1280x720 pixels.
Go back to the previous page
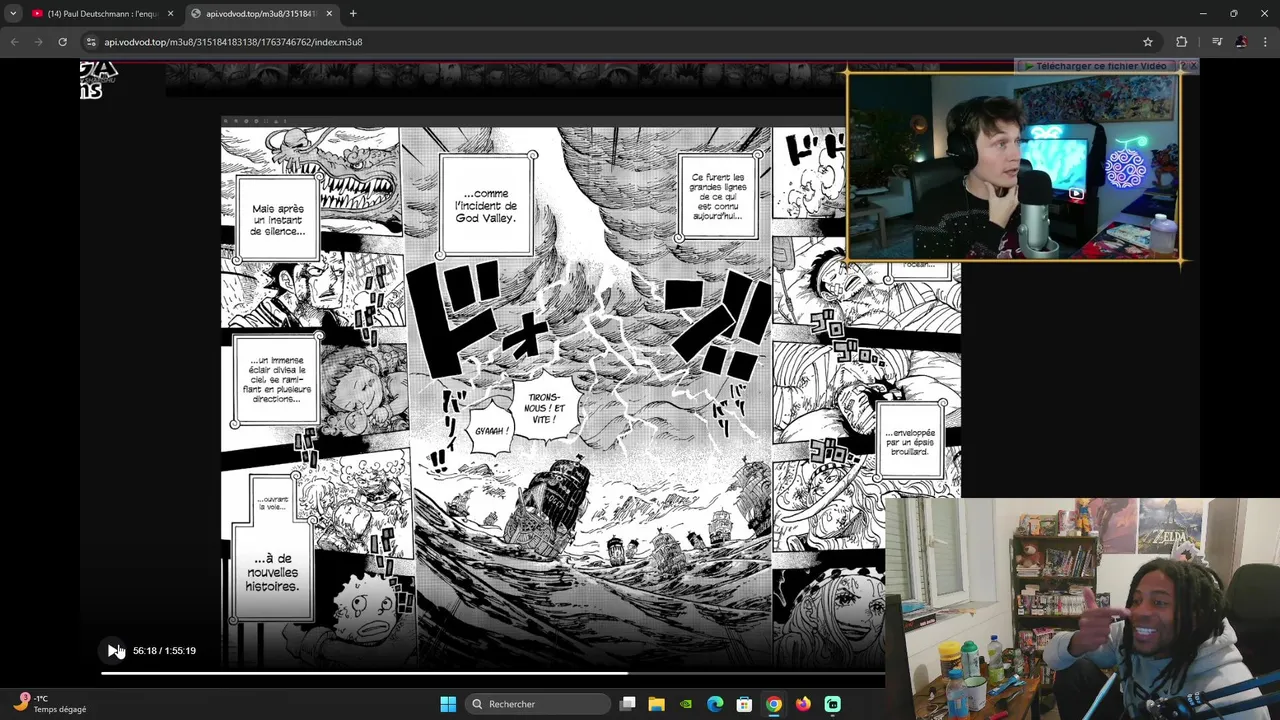click(x=14, y=42)
